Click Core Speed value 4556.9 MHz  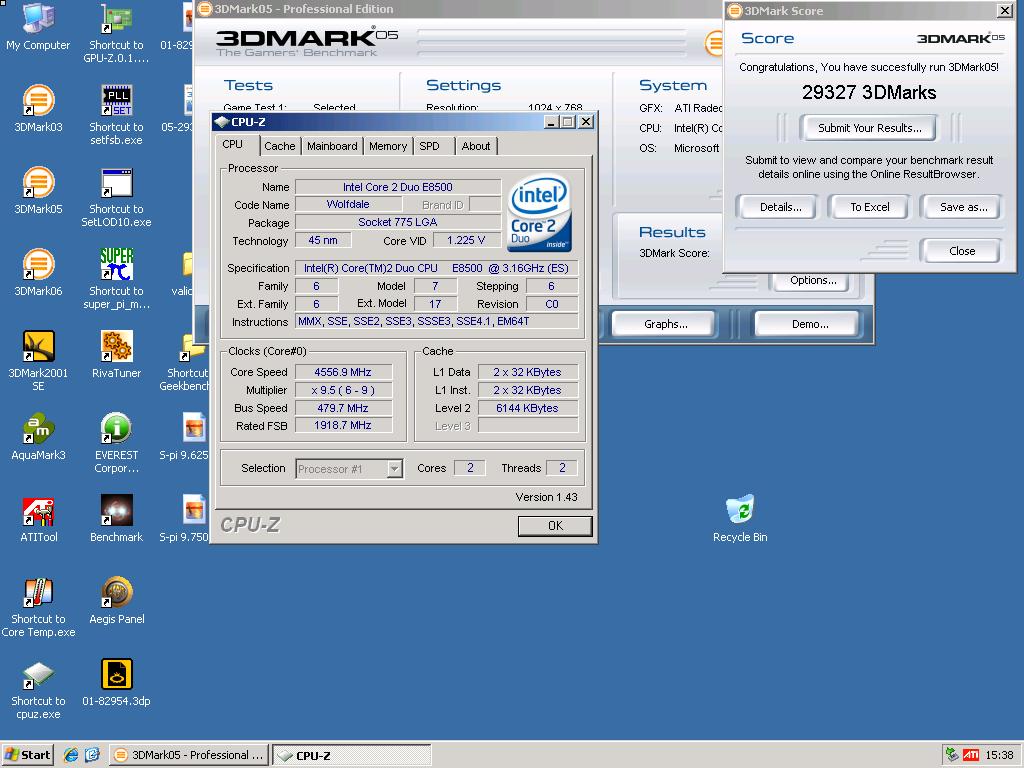click(x=344, y=372)
